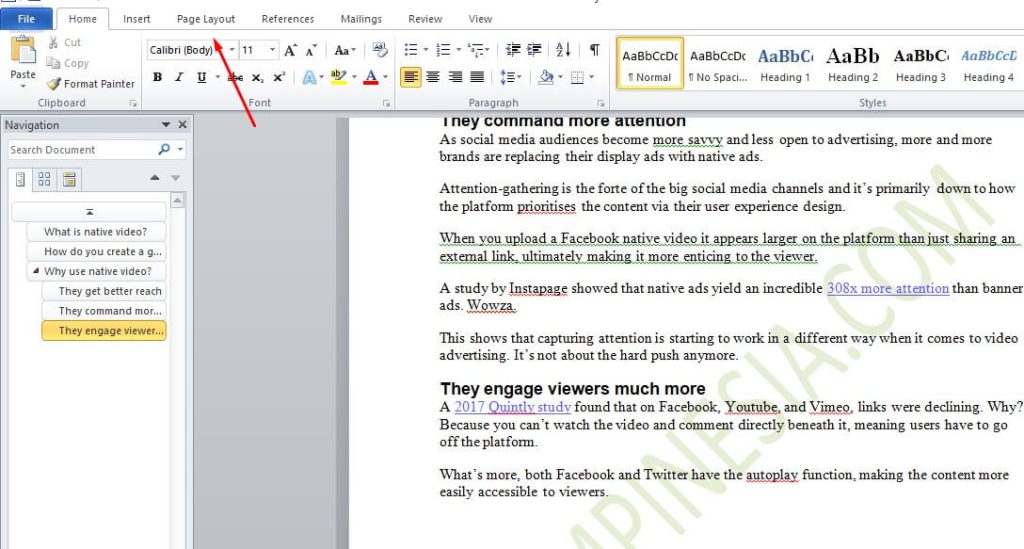
Task: Switch to the Insert tab
Action: 136,19
